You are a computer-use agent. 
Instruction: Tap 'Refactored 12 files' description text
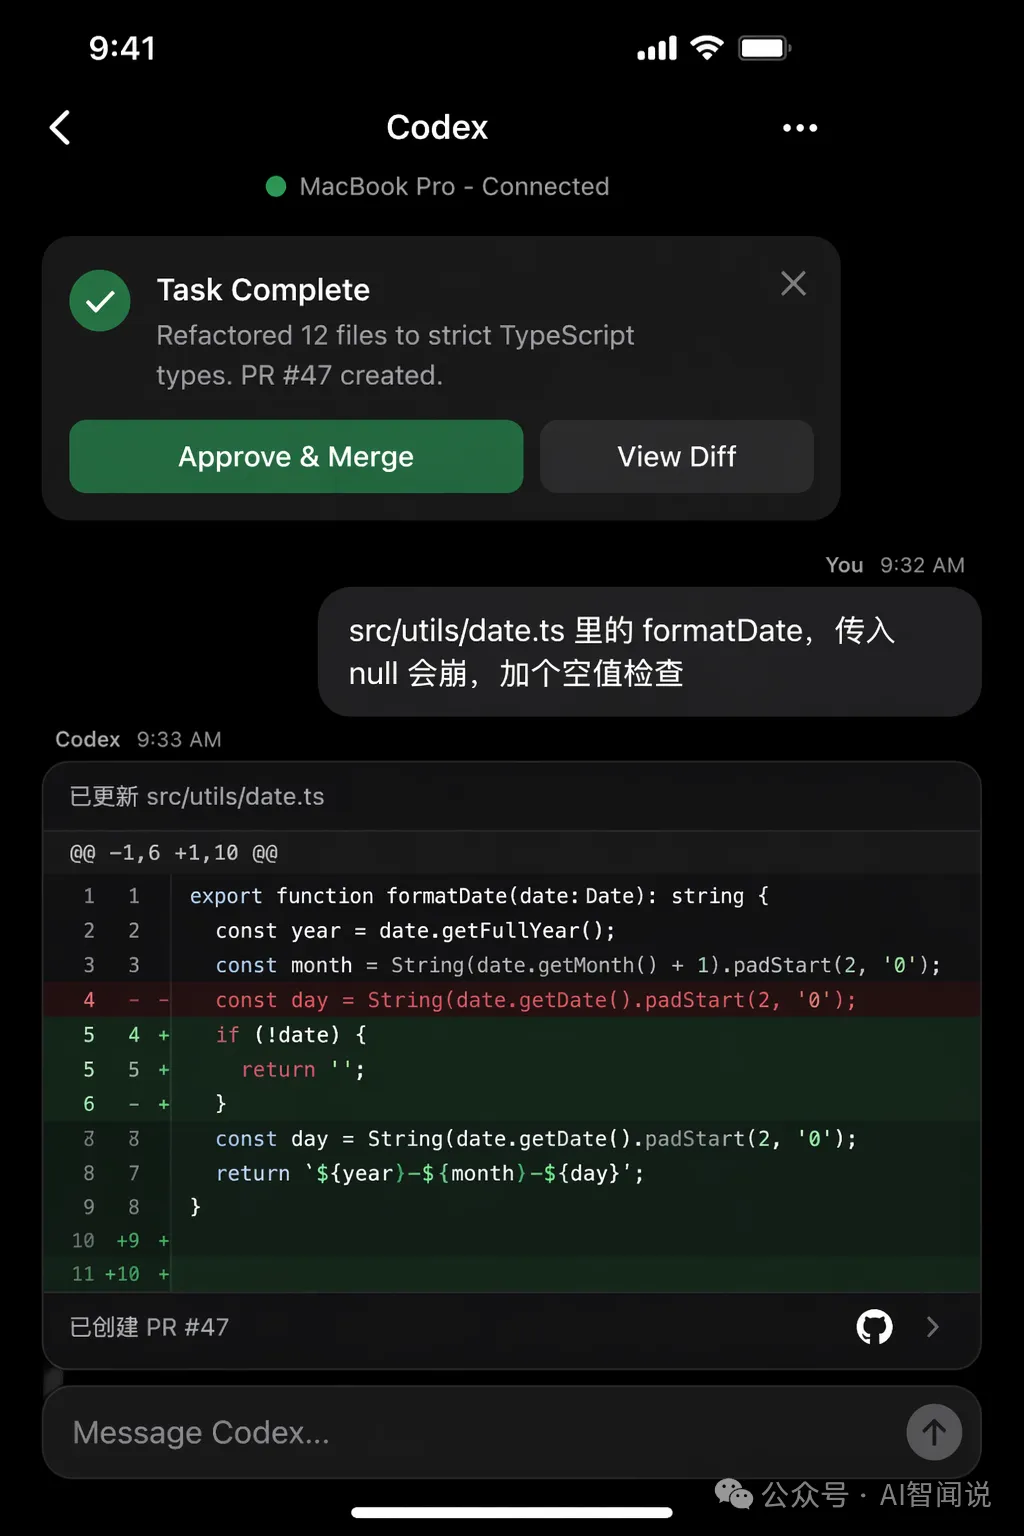coord(395,355)
